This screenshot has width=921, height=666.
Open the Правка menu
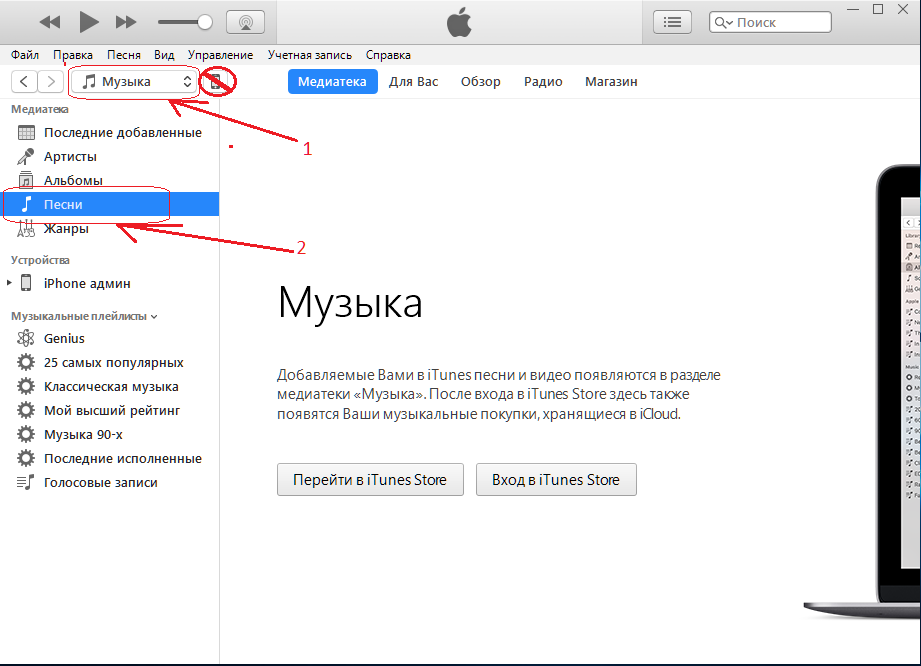click(x=73, y=55)
